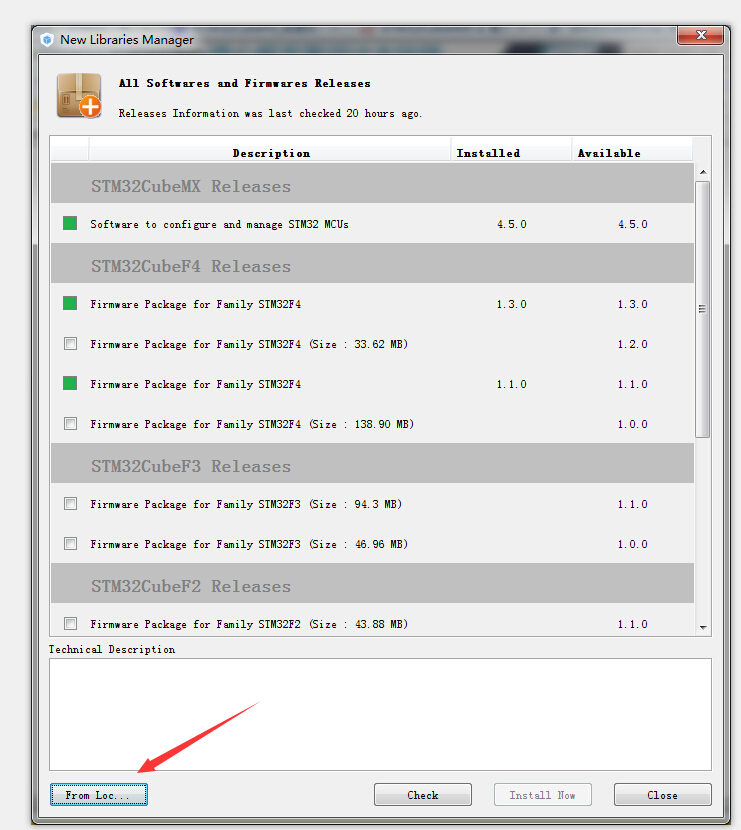
Task: Click the scroll down arrow of the list
Action: coord(703,627)
